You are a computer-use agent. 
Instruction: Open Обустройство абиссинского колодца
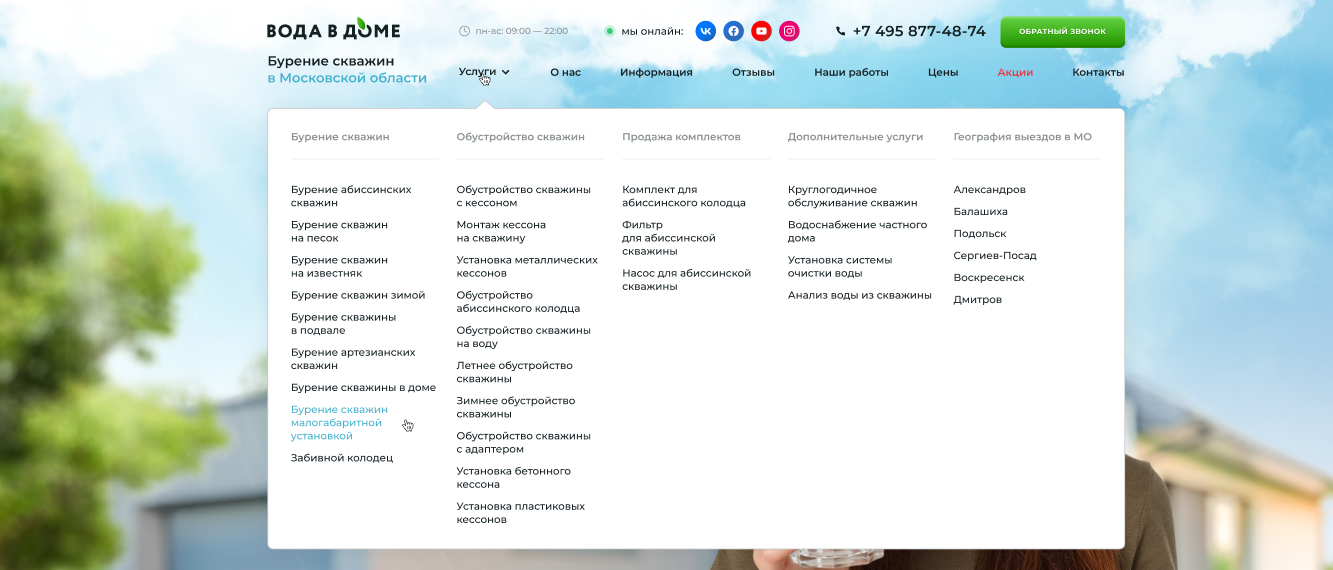(518, 302)
